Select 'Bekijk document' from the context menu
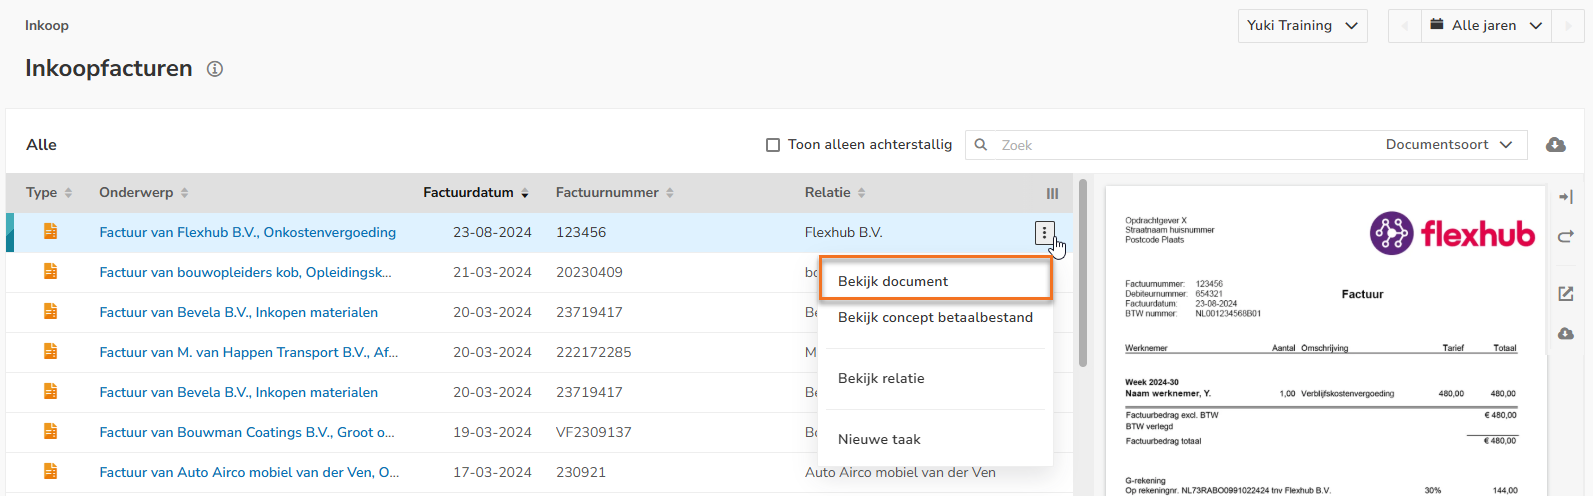1593x496 pixels. [893, 281]
